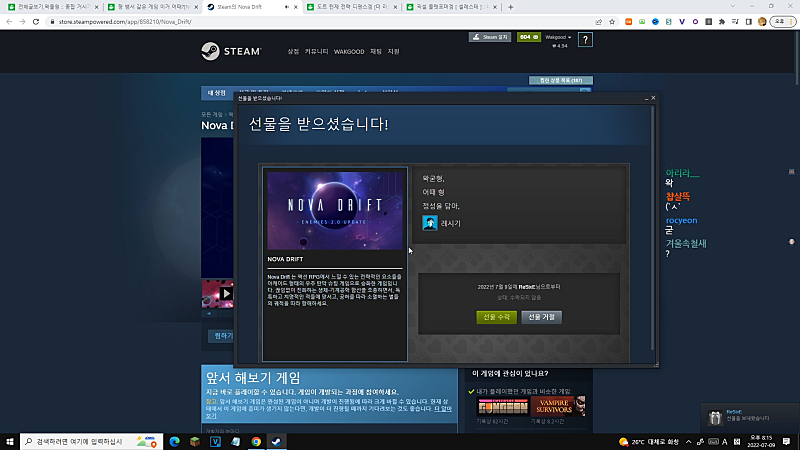Open the Minecraft block taskbar icon

[195, 441]
